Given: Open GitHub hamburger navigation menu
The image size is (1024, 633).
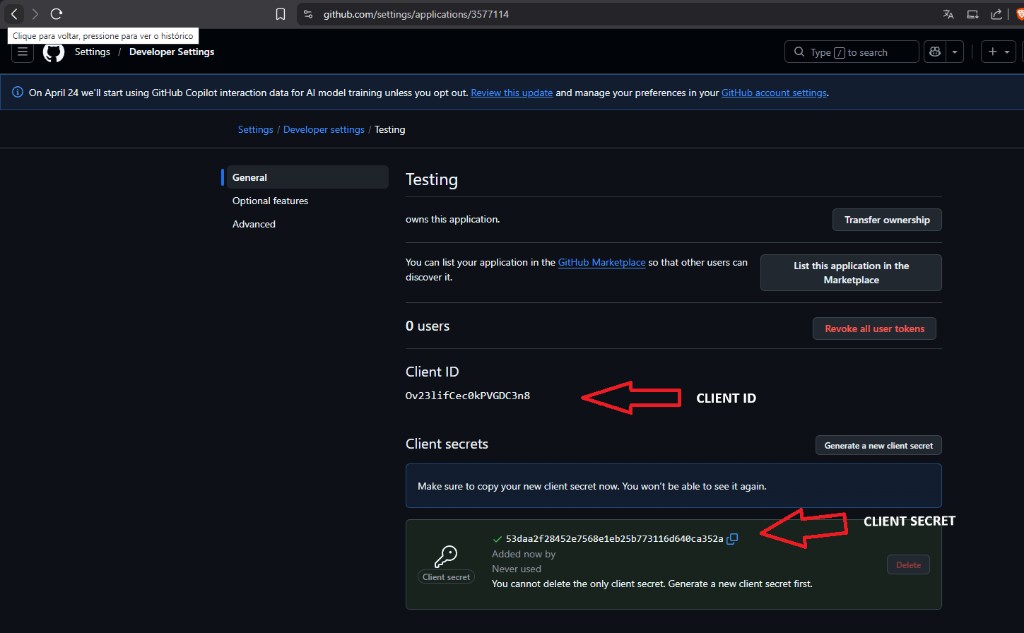Looking at the screenshot, I should click(22, 52).
